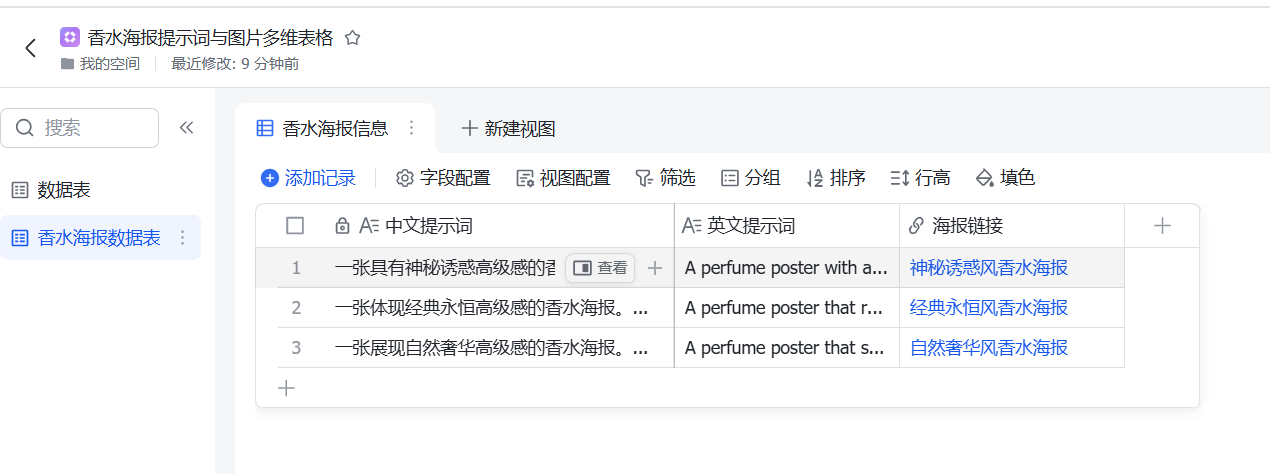
Task: Toggle the select-all checkbox in header
Action: 295,226
